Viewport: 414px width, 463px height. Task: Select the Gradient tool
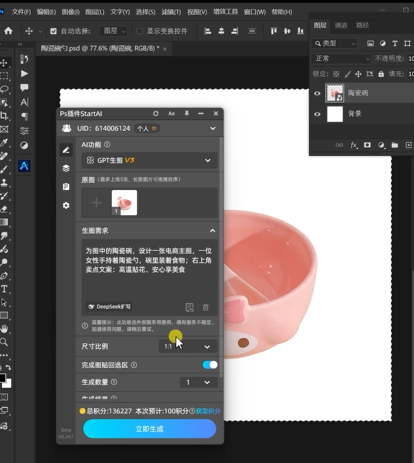tap(4, 222)
